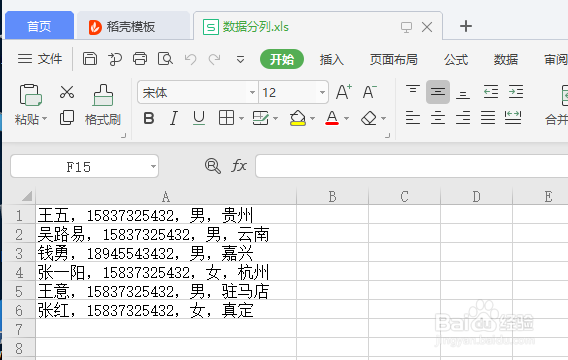Screen dimensions: 568x360
Task: Open quick access toolbar customize arrow
Action: (x=240, y=59)
